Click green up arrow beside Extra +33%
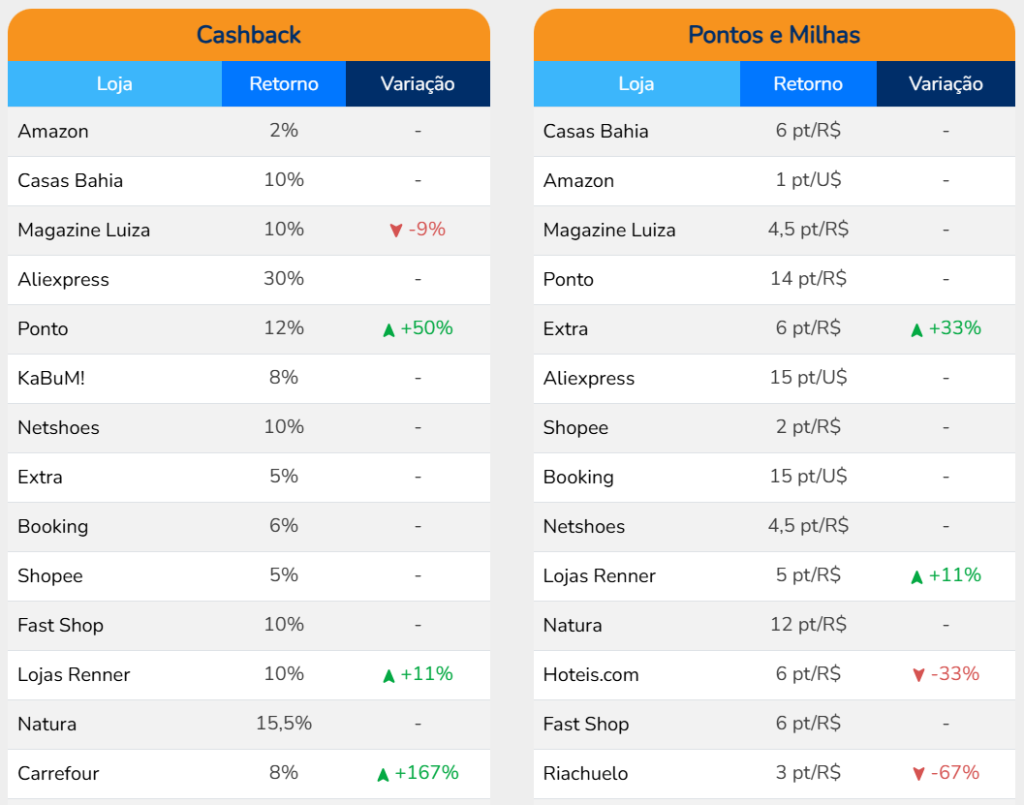Viewport: 1024px width, 805px height. click(x=917, y=330)
